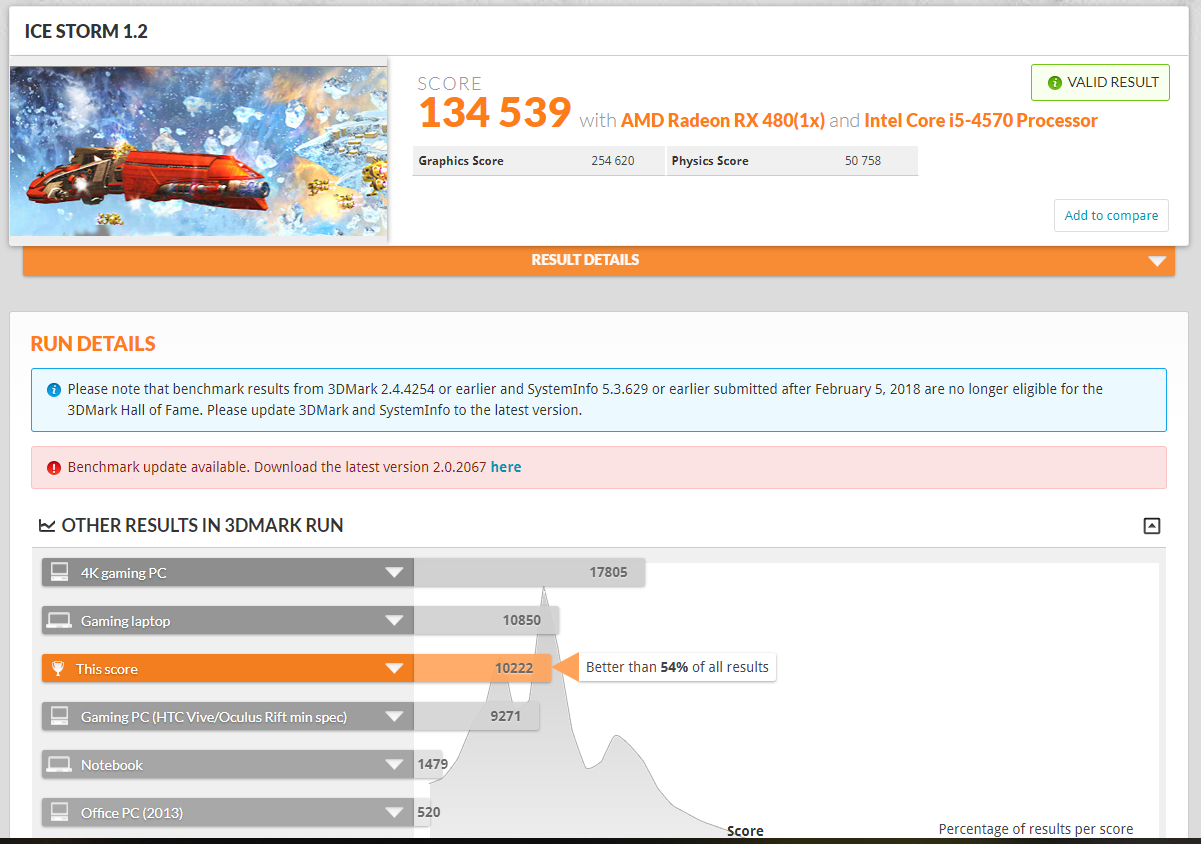
Task: Click Percentage of results per score label
Action: click(1036, 829)
